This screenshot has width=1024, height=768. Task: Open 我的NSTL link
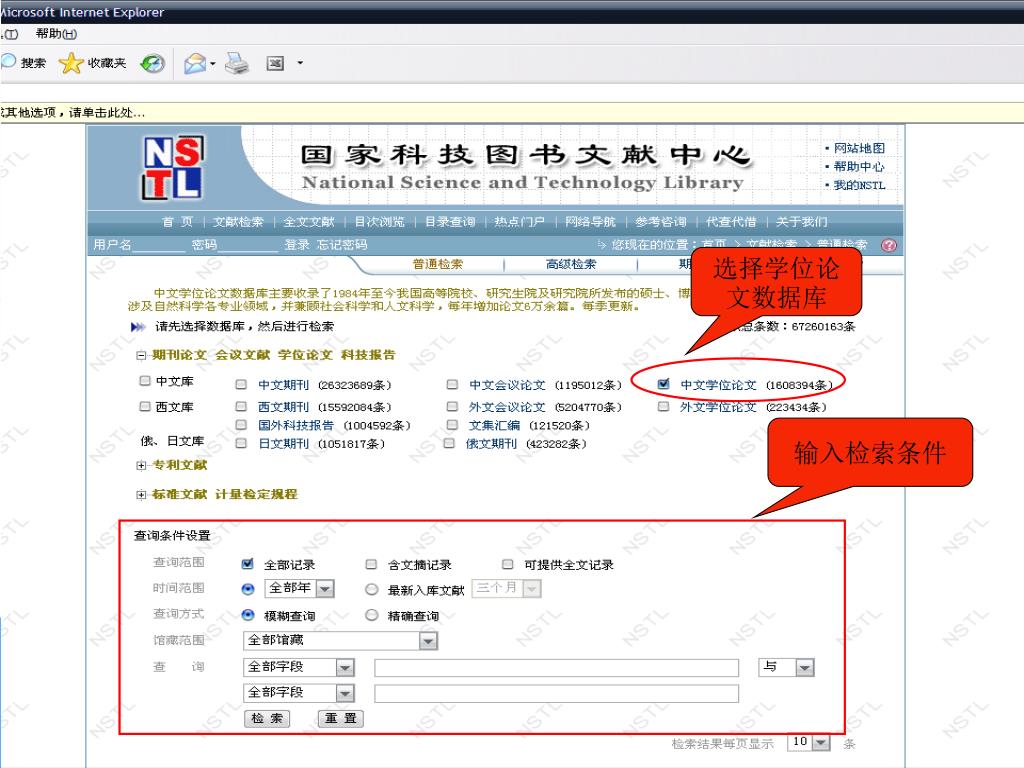pyautogui.click(x=859, y=185)
